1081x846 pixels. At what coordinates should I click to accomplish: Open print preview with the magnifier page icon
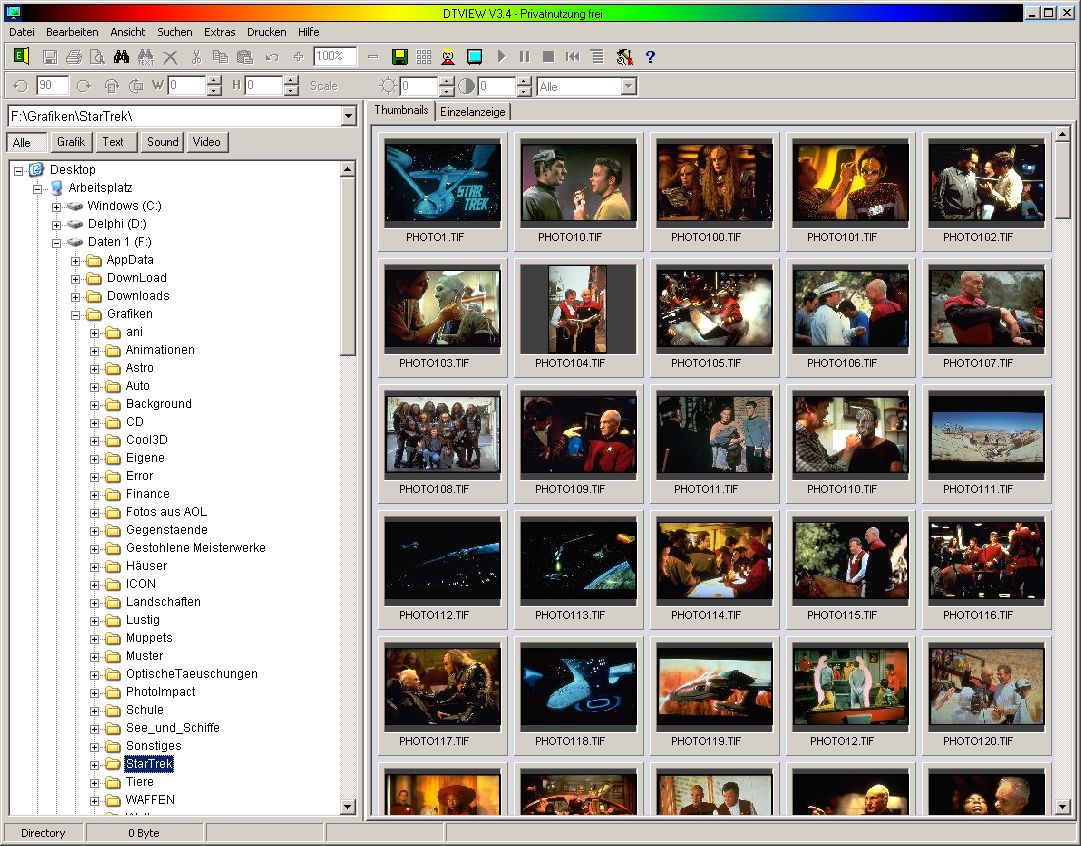tap(97, 57)
